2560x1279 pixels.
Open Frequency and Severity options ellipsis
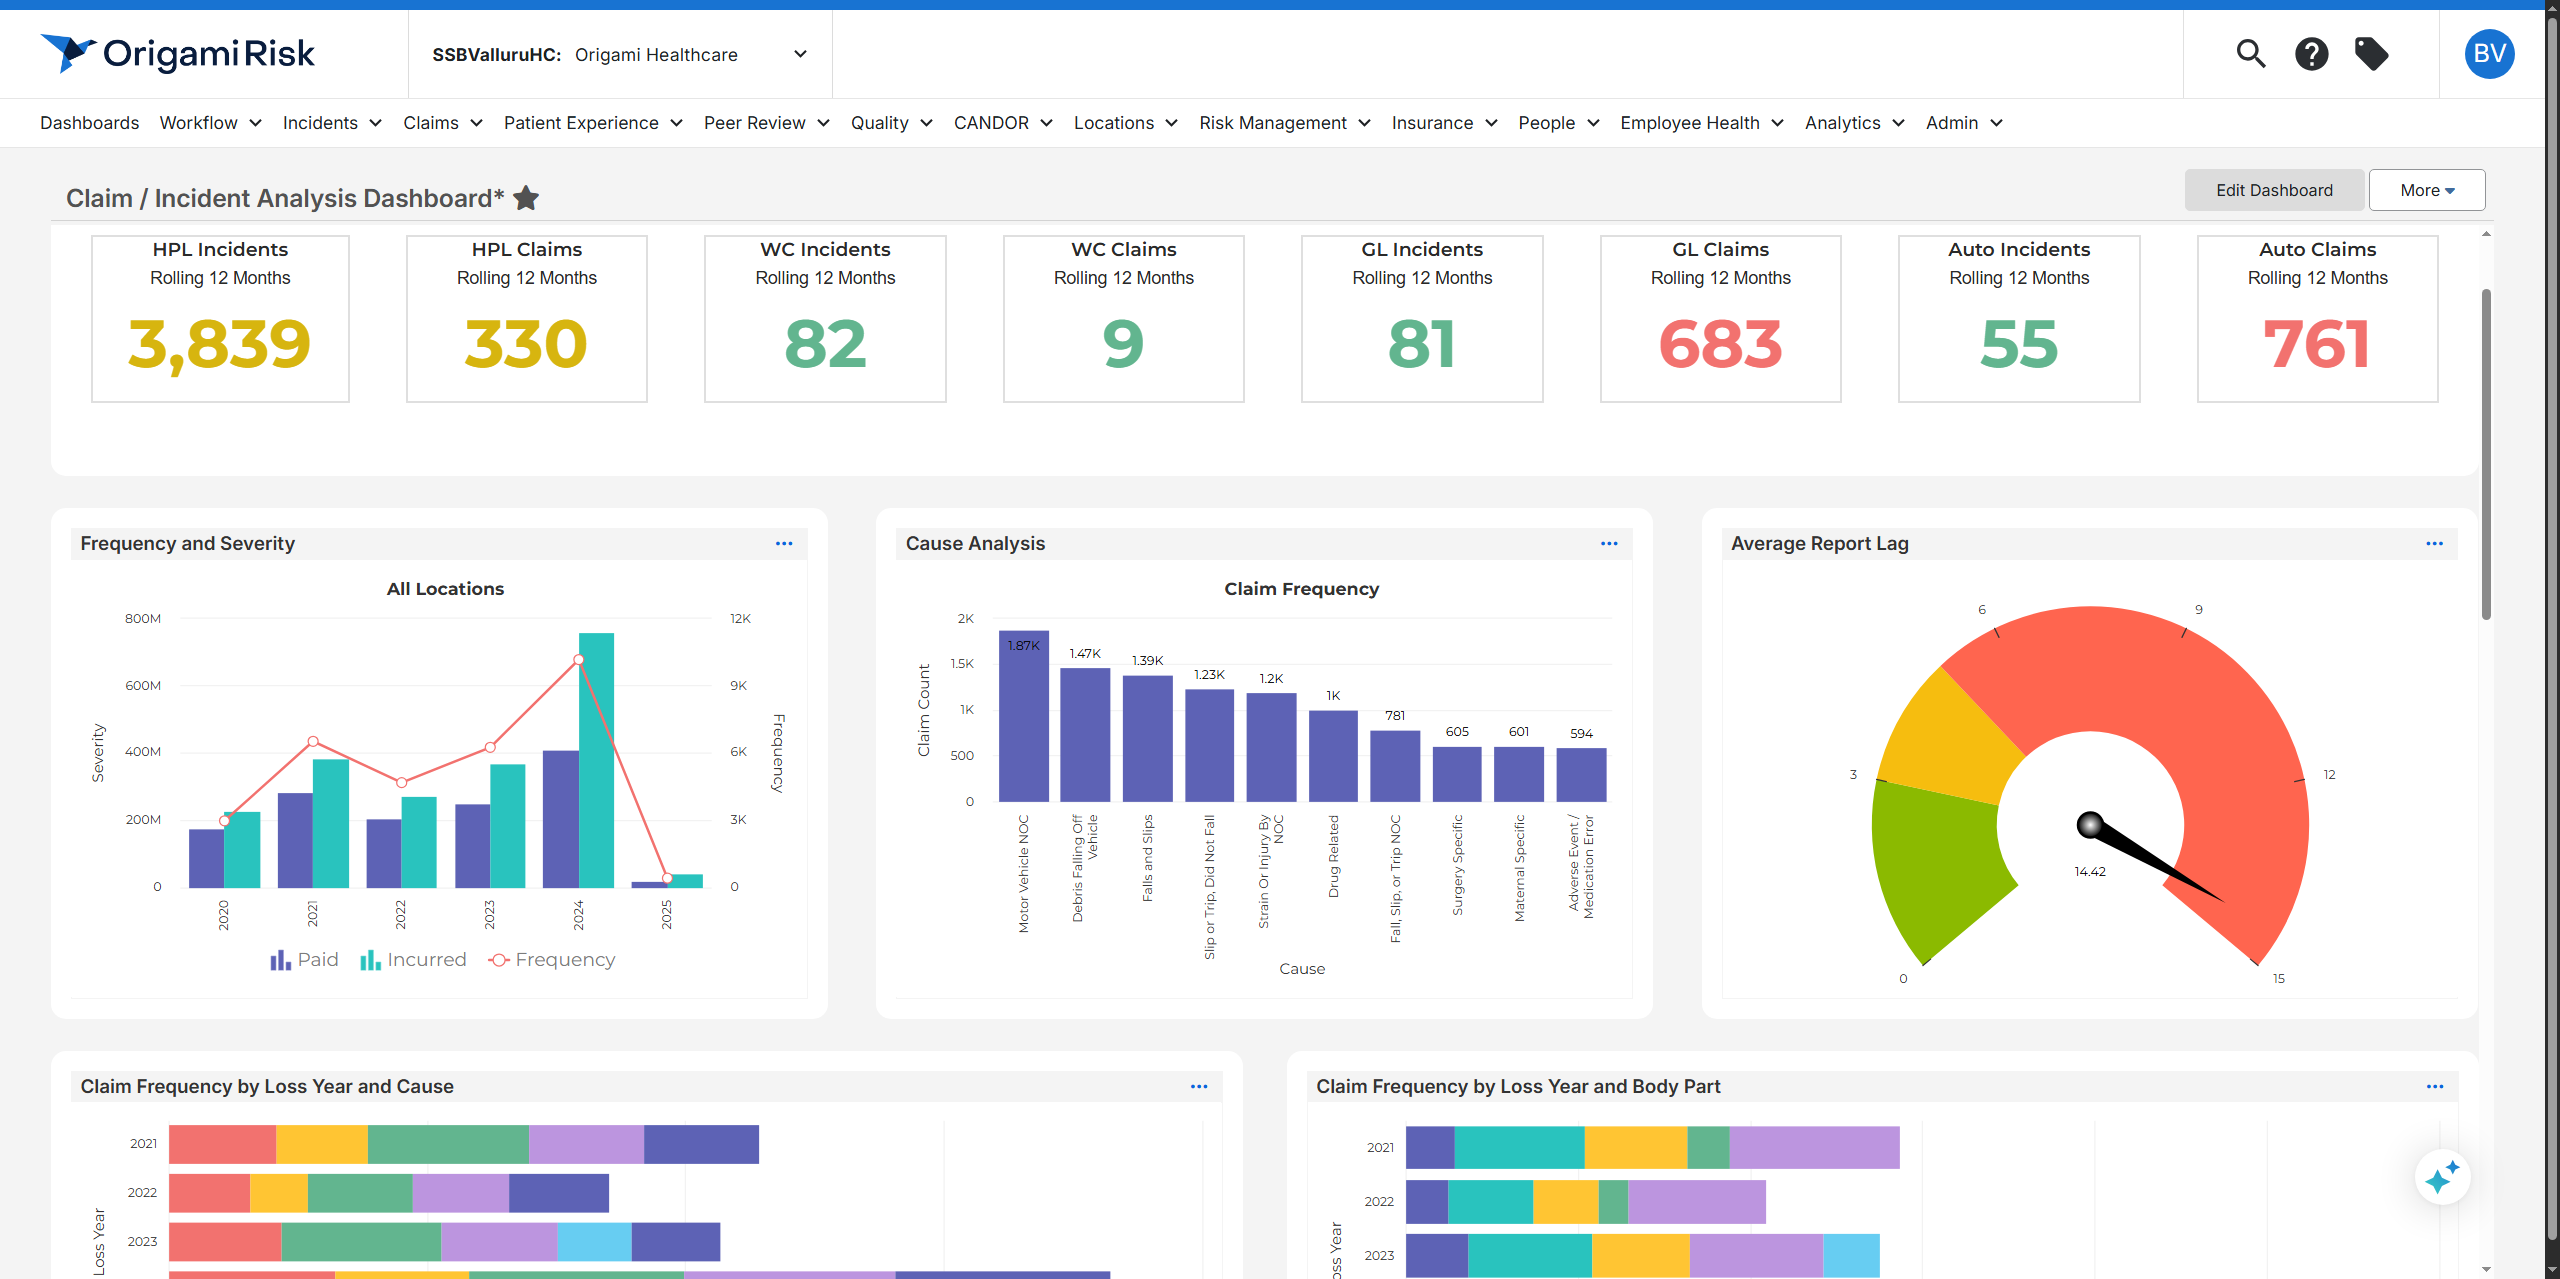click(x=784, y=543)
